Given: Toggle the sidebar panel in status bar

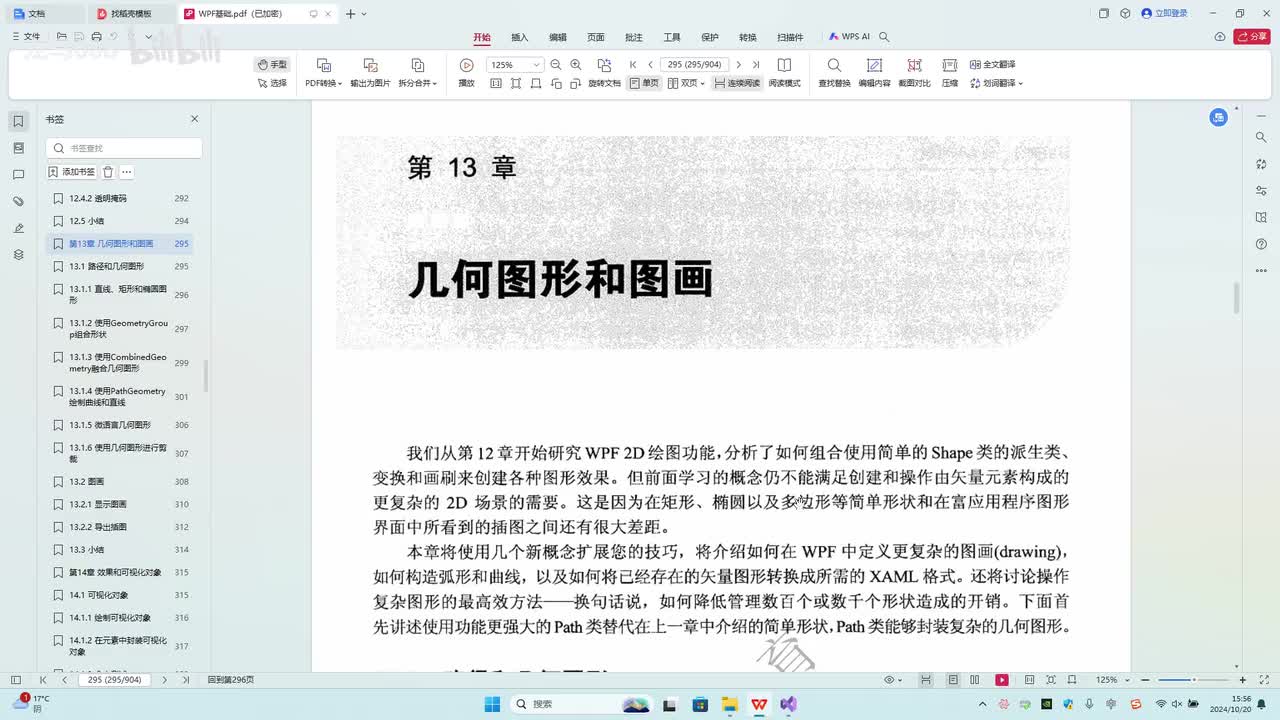Looking at the screenshot, I should coord(17,680).
